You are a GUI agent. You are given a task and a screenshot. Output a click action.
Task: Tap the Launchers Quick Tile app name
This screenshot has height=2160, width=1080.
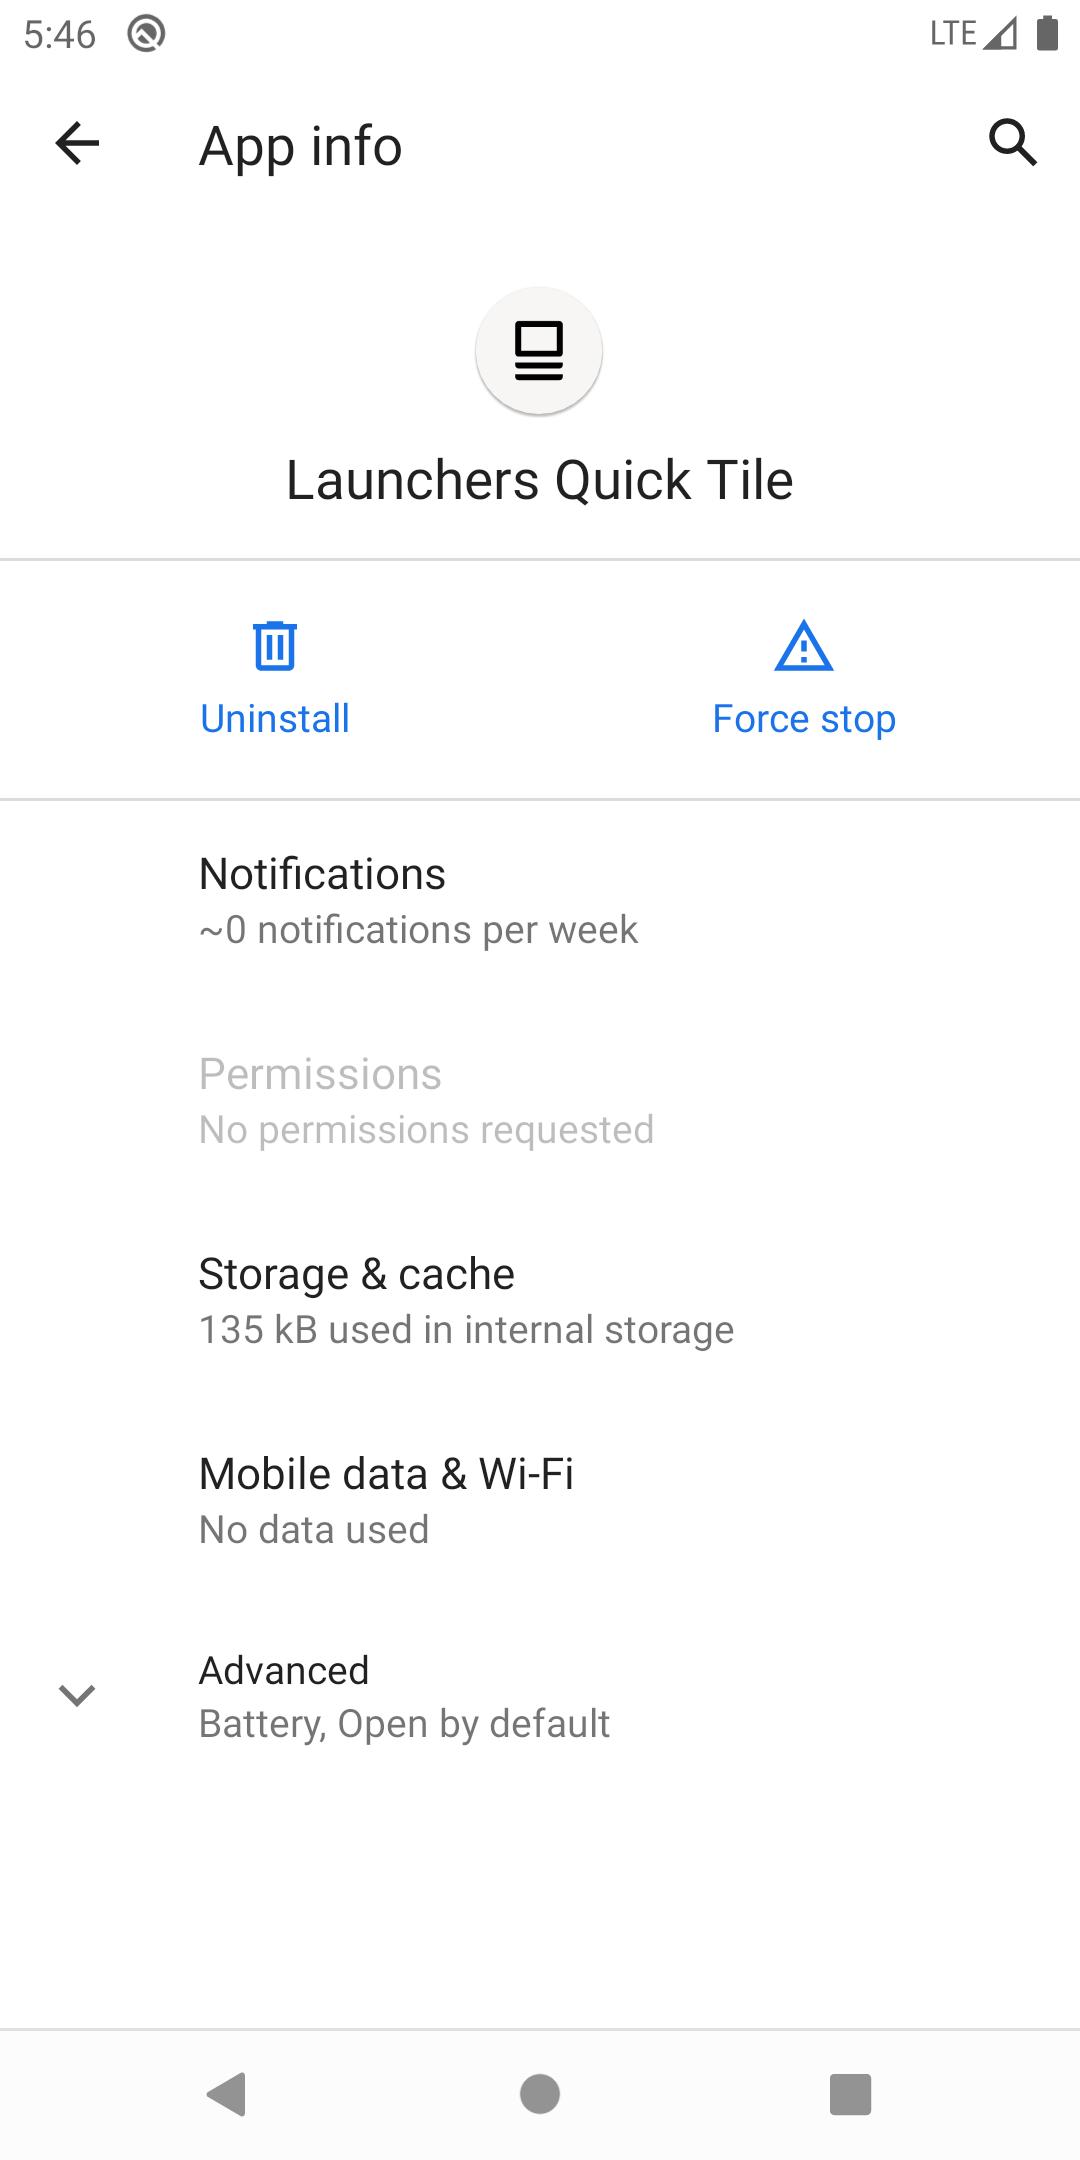click(540, 480)
